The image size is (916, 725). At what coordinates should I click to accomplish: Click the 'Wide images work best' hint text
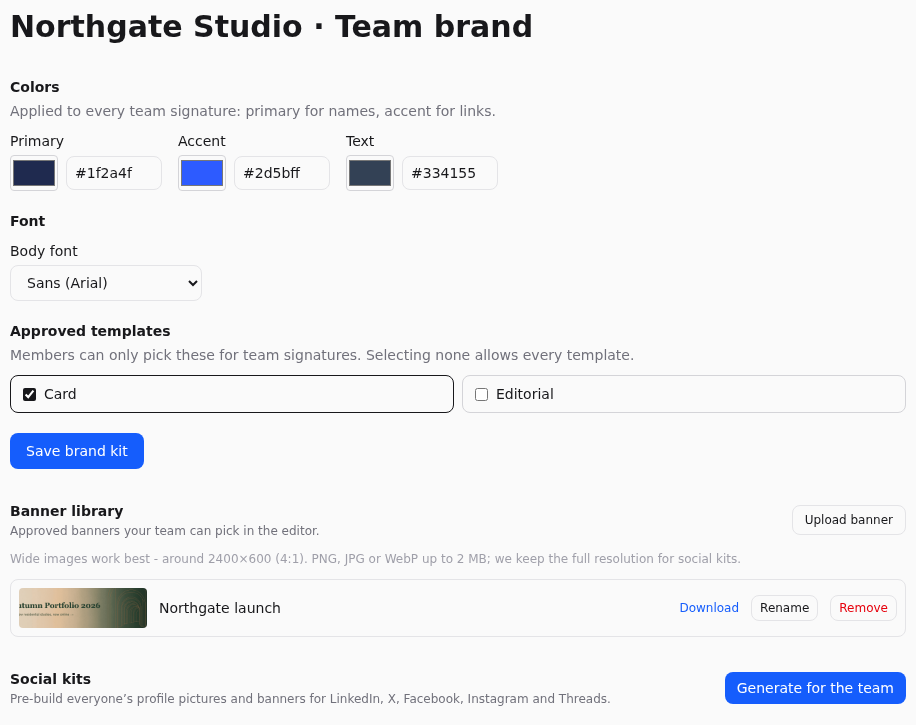375,559
